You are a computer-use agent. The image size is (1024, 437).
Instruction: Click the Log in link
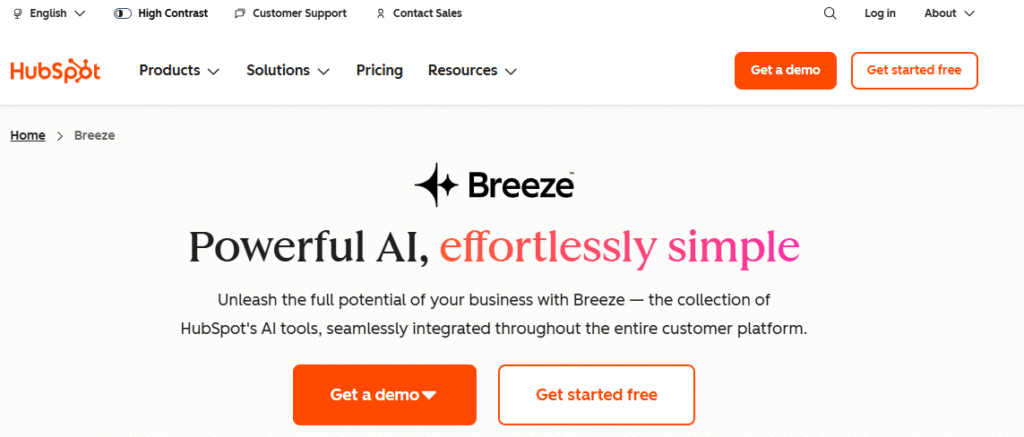[880, 14]
